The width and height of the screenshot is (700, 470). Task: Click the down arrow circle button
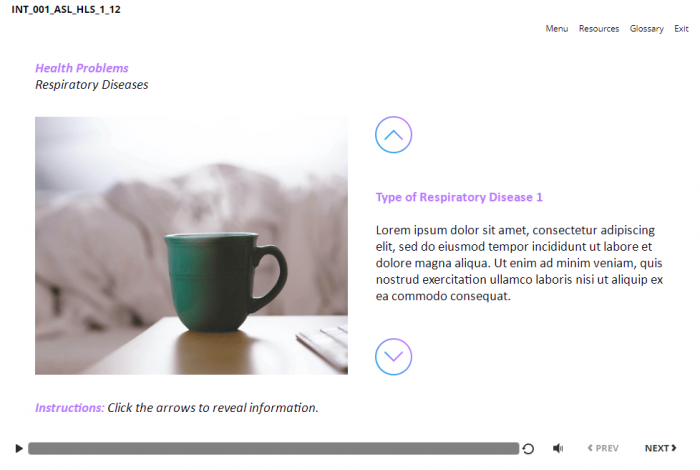393,357
